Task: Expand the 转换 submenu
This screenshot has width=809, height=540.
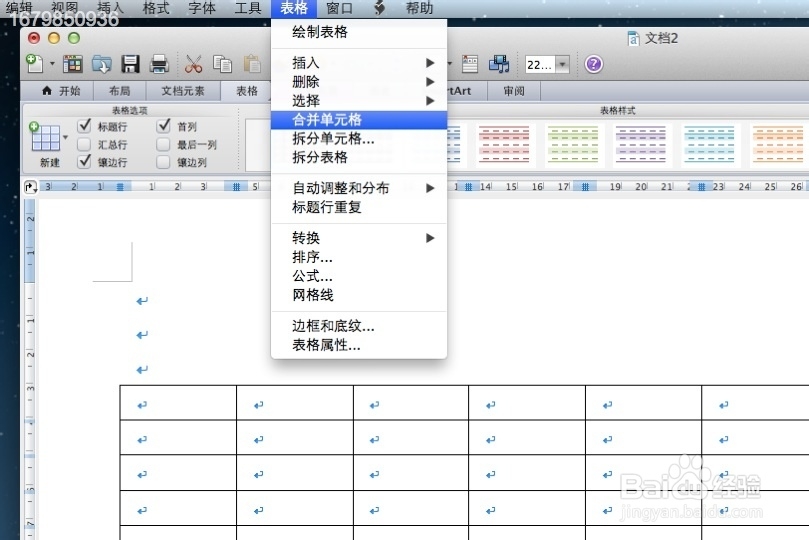Action: (359, 238)
